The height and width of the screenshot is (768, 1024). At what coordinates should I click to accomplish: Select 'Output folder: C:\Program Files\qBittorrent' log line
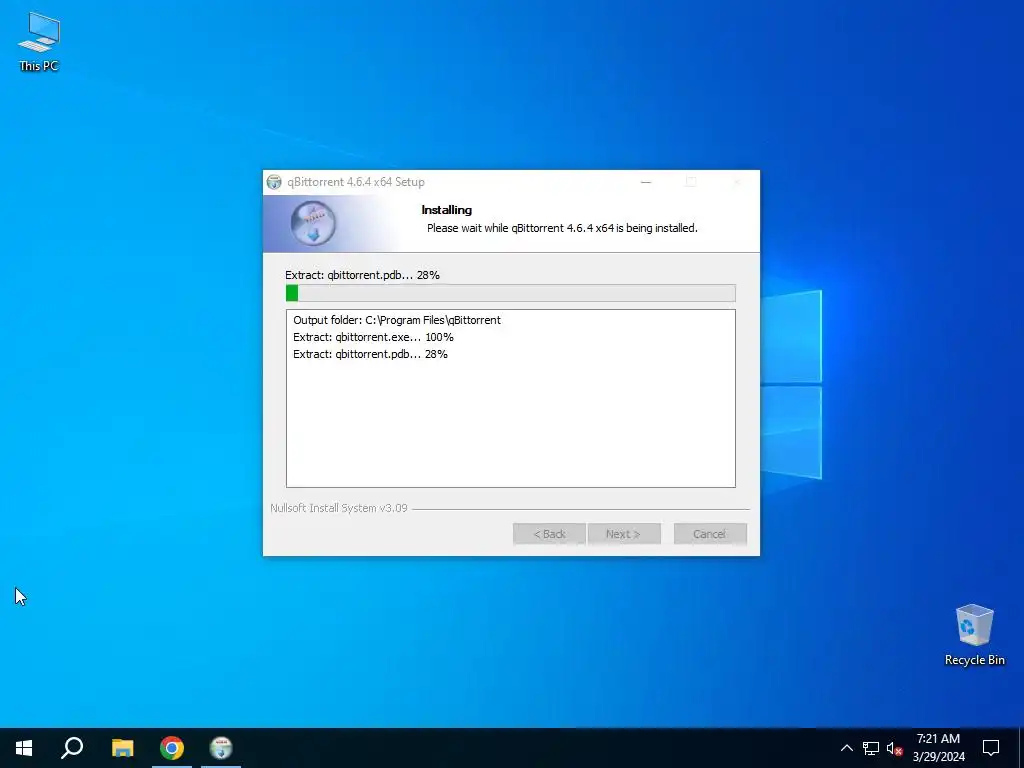(x=396, y=320)
